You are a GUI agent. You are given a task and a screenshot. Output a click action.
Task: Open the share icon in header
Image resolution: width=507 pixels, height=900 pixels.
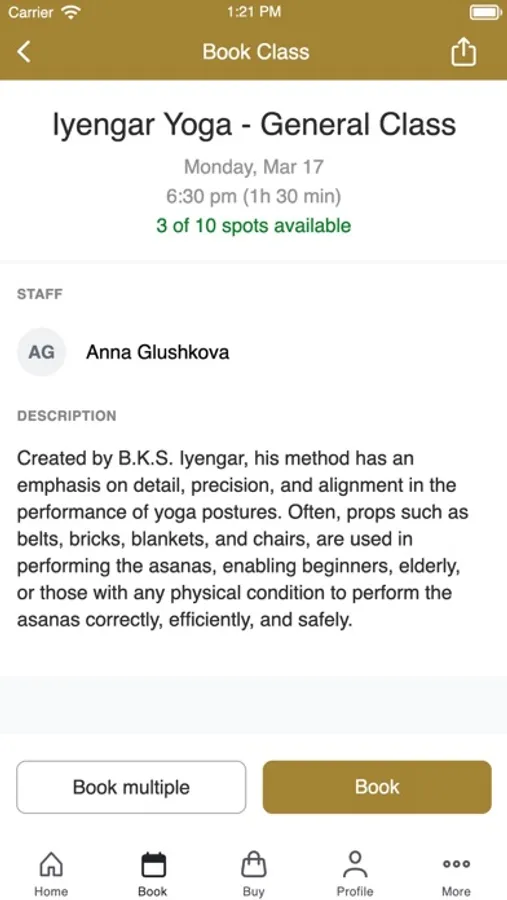click(x=463, y=53)
